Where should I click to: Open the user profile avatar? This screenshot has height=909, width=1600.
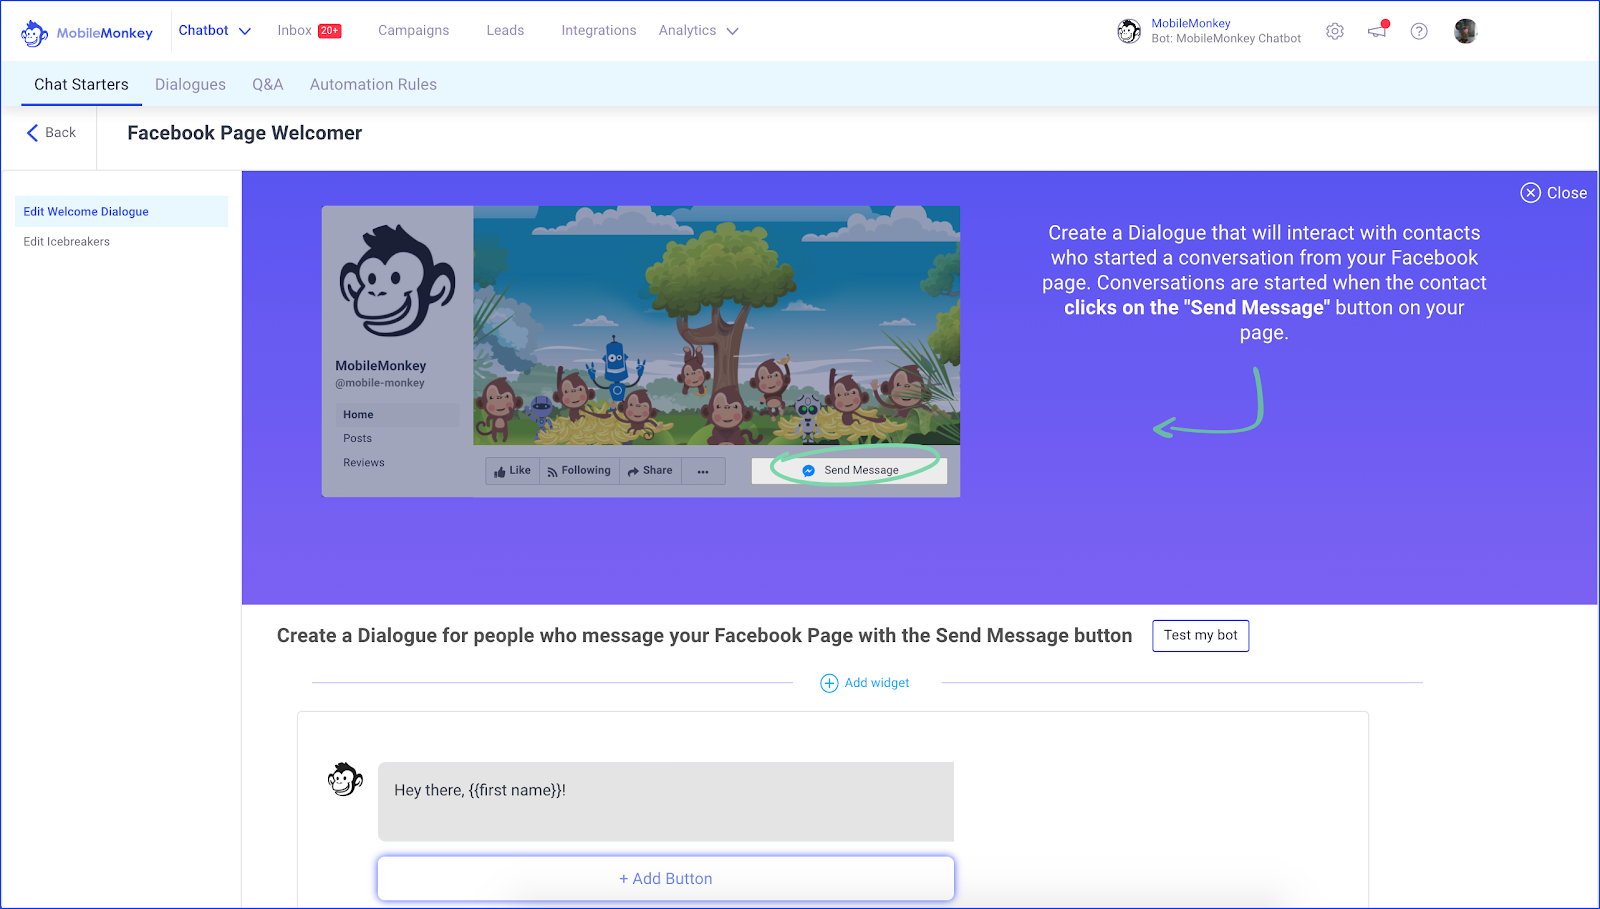click(1466, 31)
